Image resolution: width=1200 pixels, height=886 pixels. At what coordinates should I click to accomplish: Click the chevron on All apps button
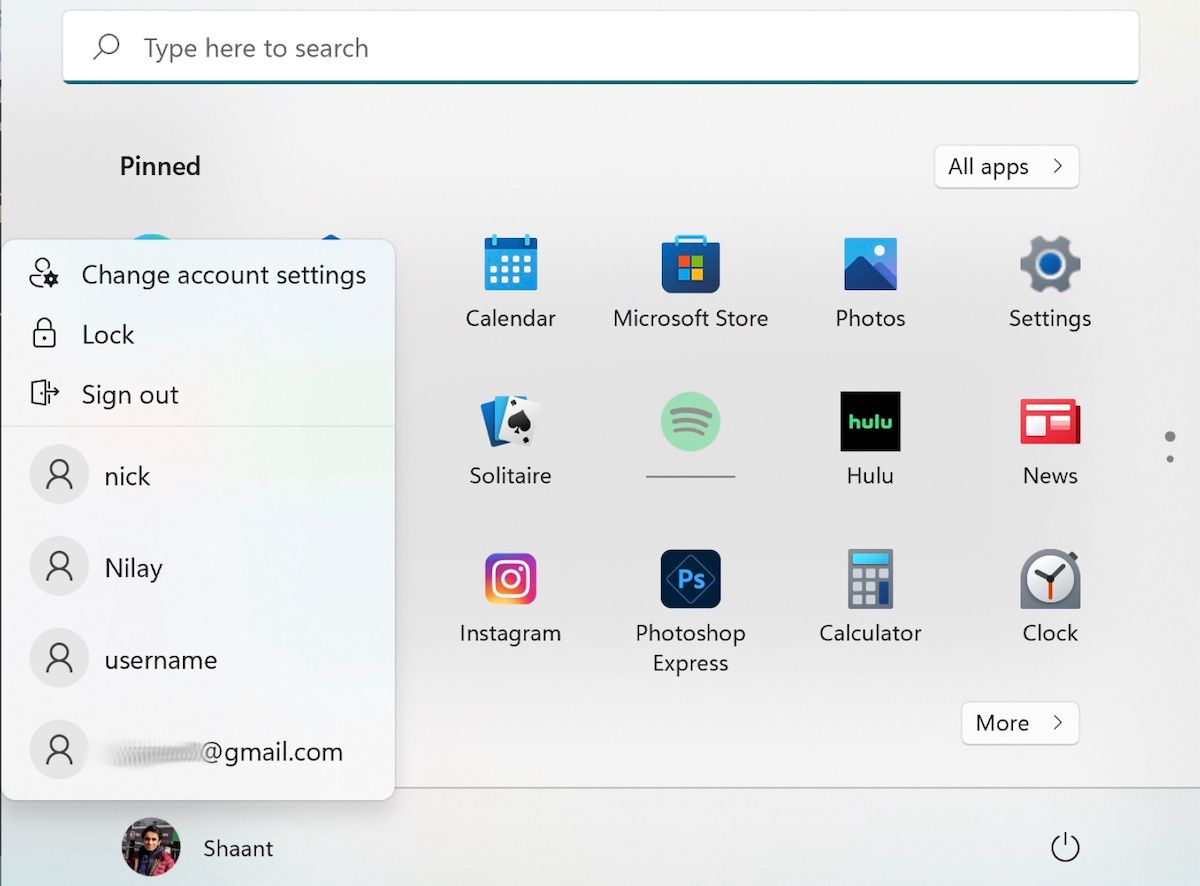[x=1058, y=166]
